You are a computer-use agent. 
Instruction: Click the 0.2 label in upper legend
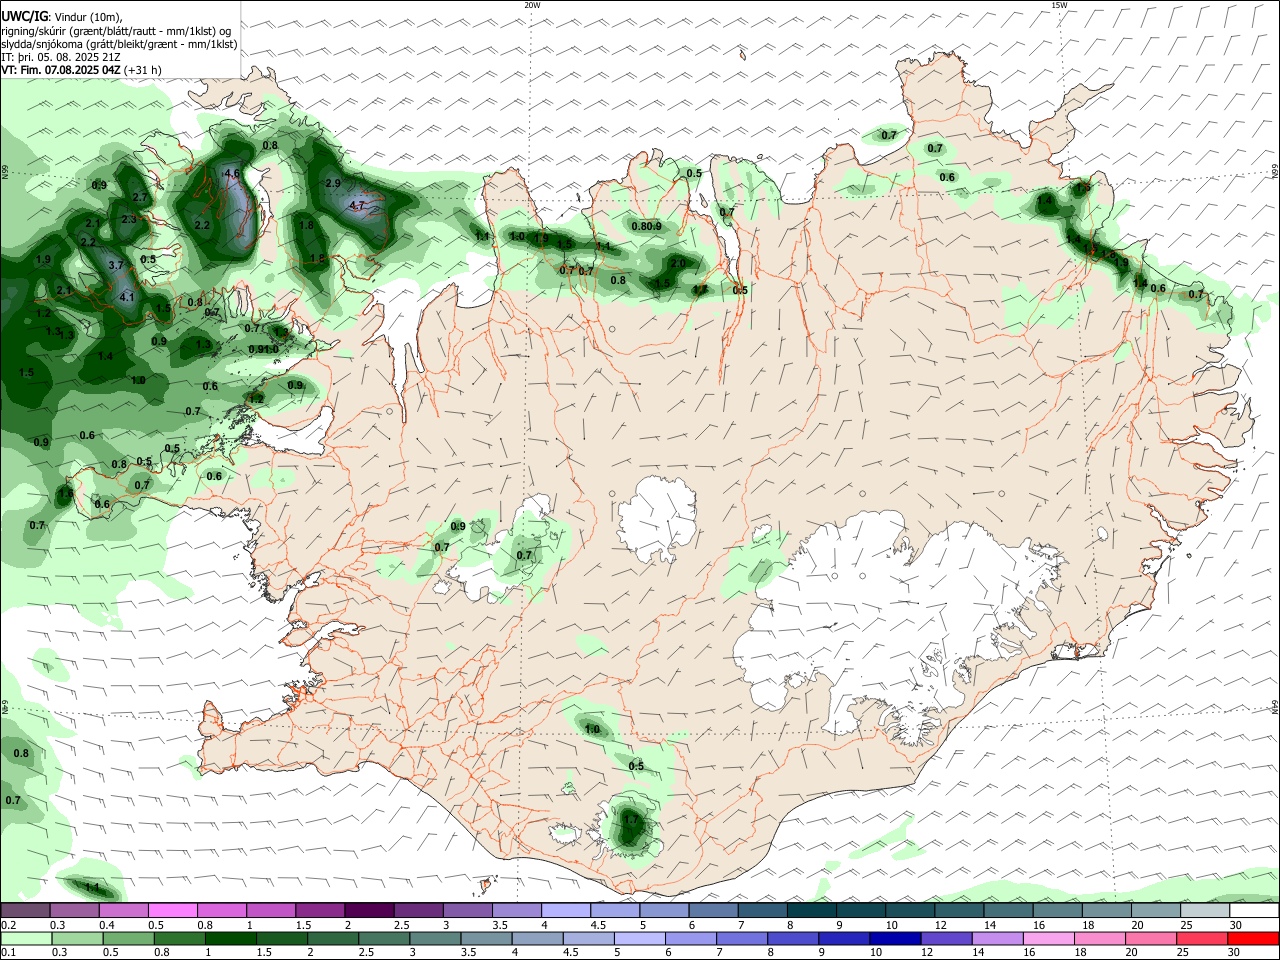pos(8,925)
